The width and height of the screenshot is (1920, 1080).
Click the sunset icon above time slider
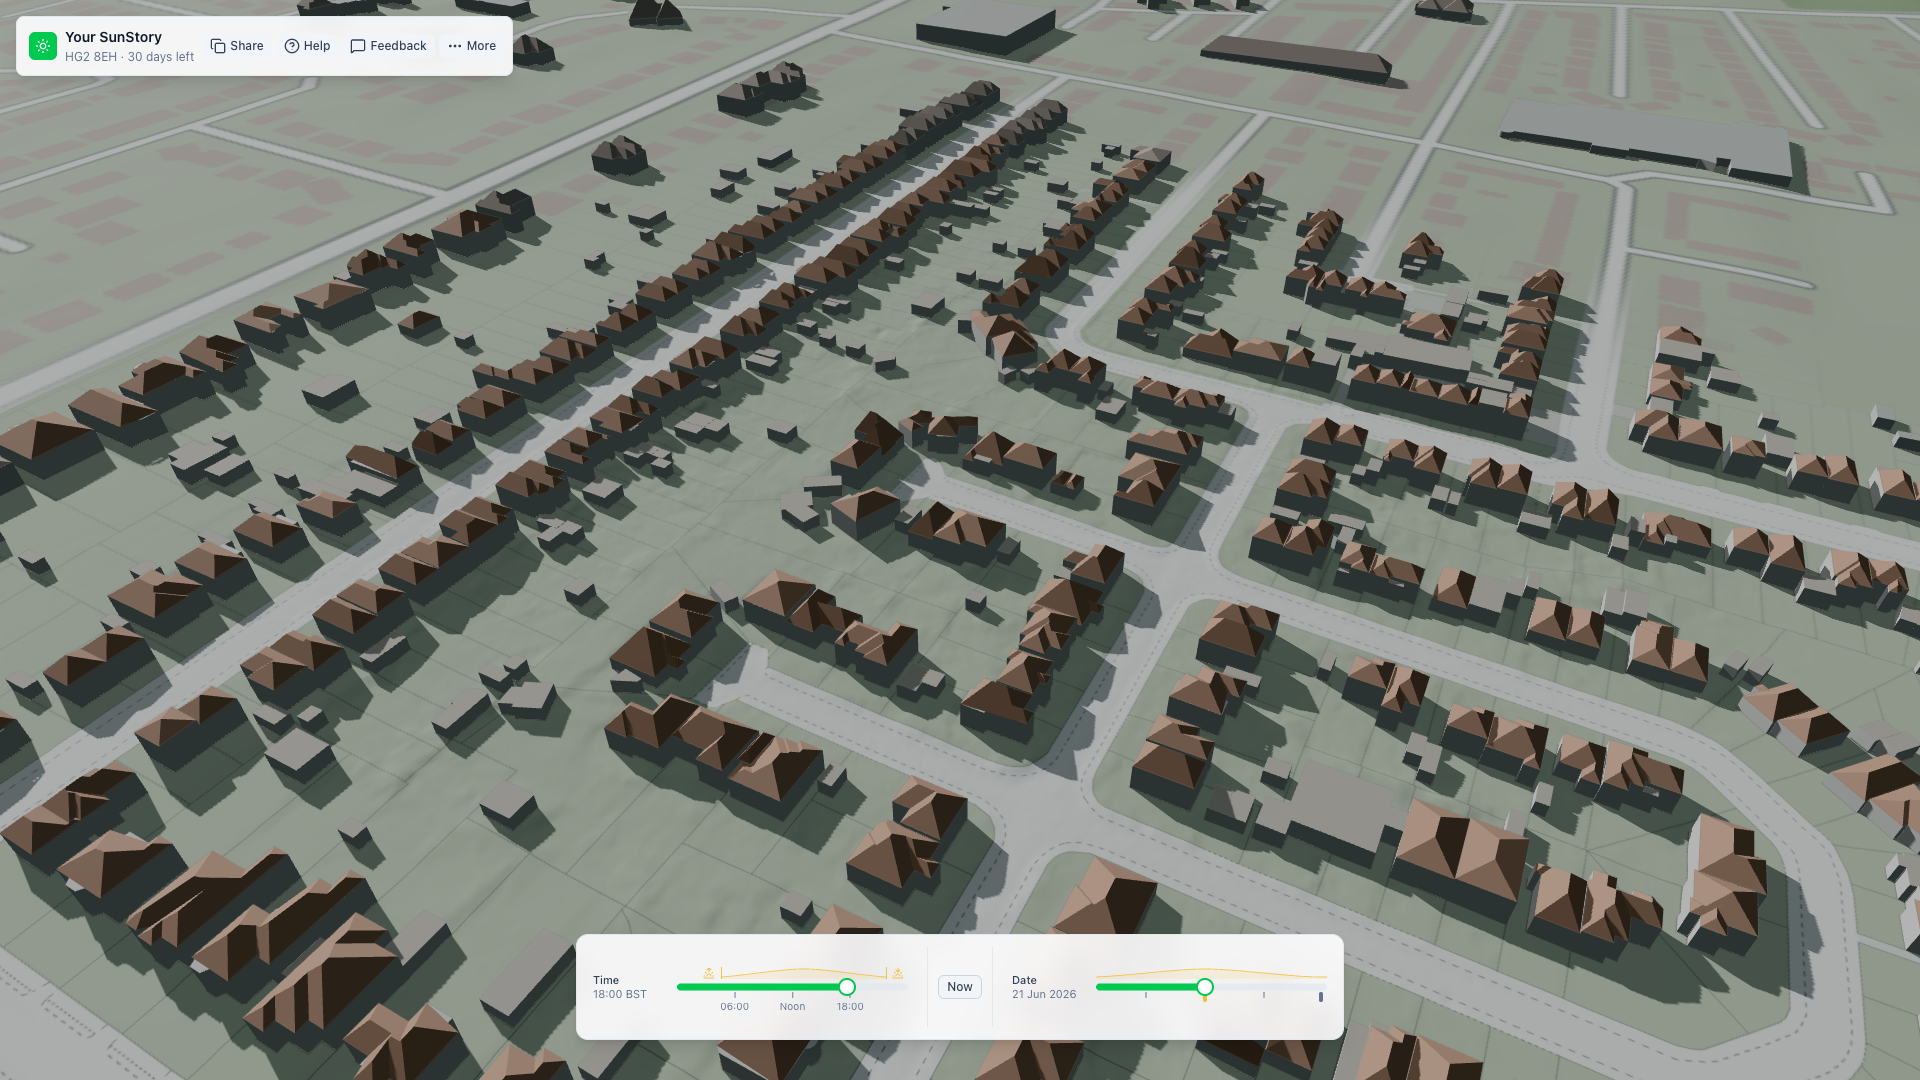(898, 973)
